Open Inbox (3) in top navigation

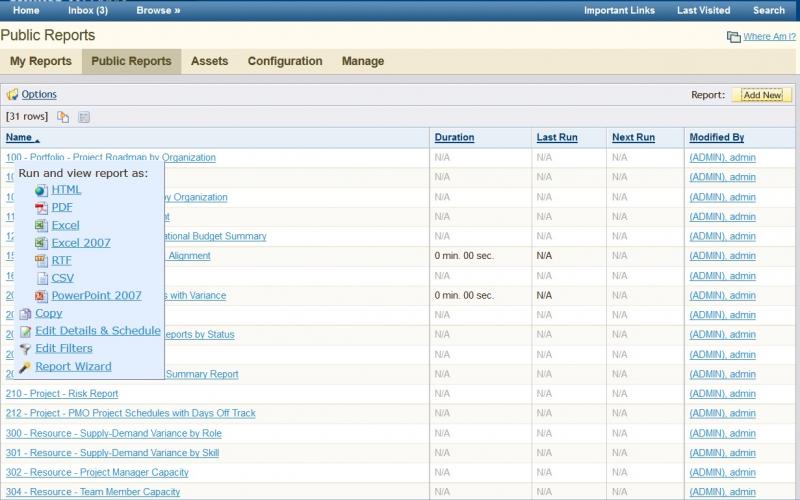click(88, 10)
